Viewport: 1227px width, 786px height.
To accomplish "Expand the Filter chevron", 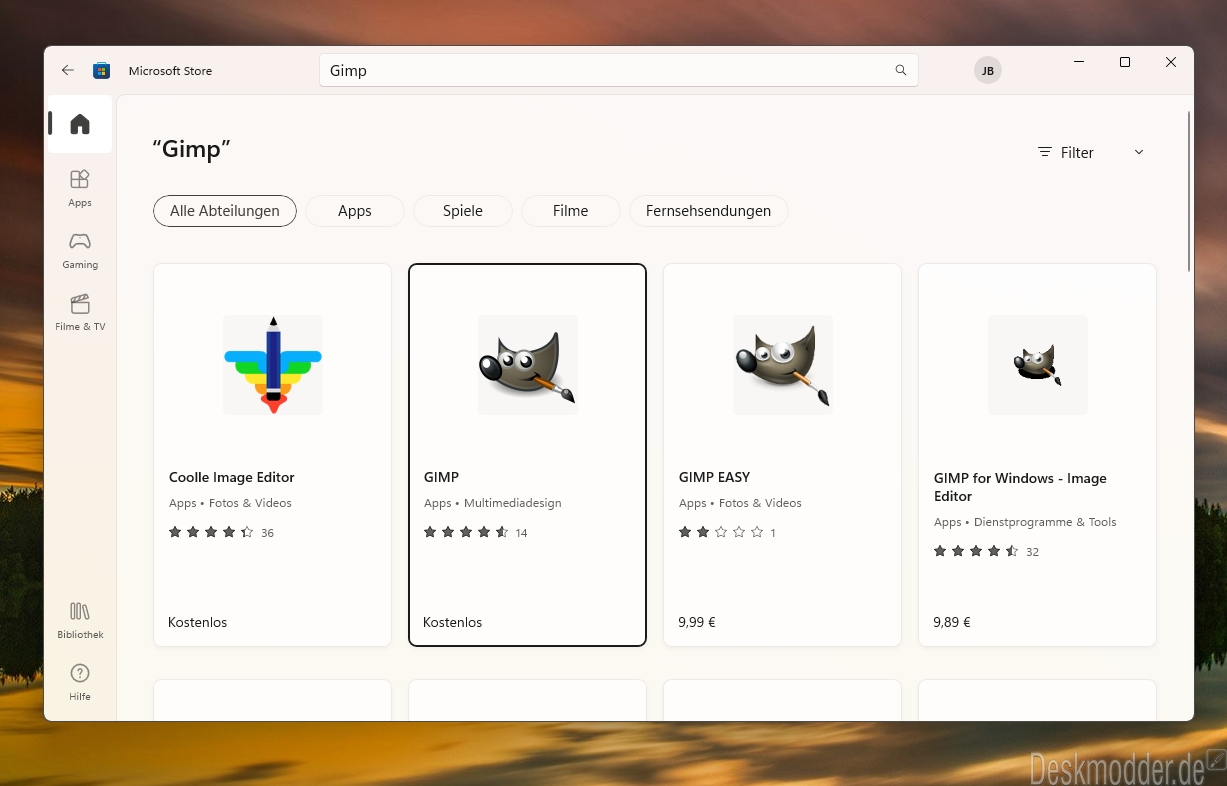I will [1139, 152].
